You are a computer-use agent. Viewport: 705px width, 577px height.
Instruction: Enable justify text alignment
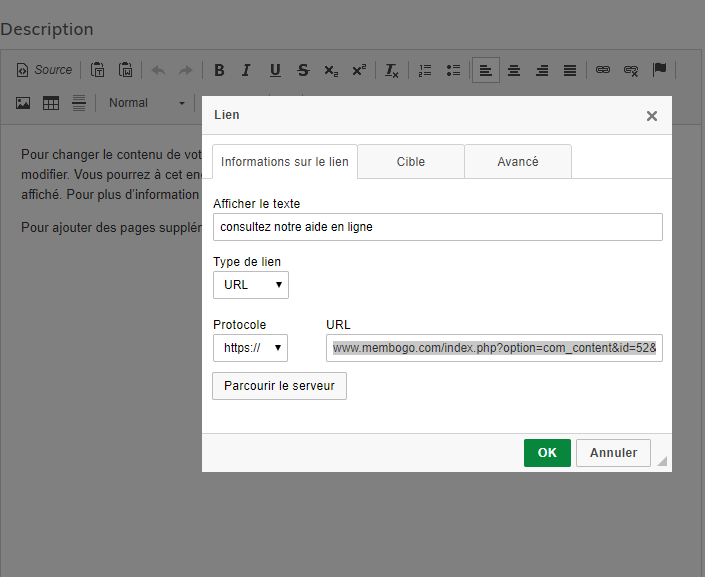point(570,70)
